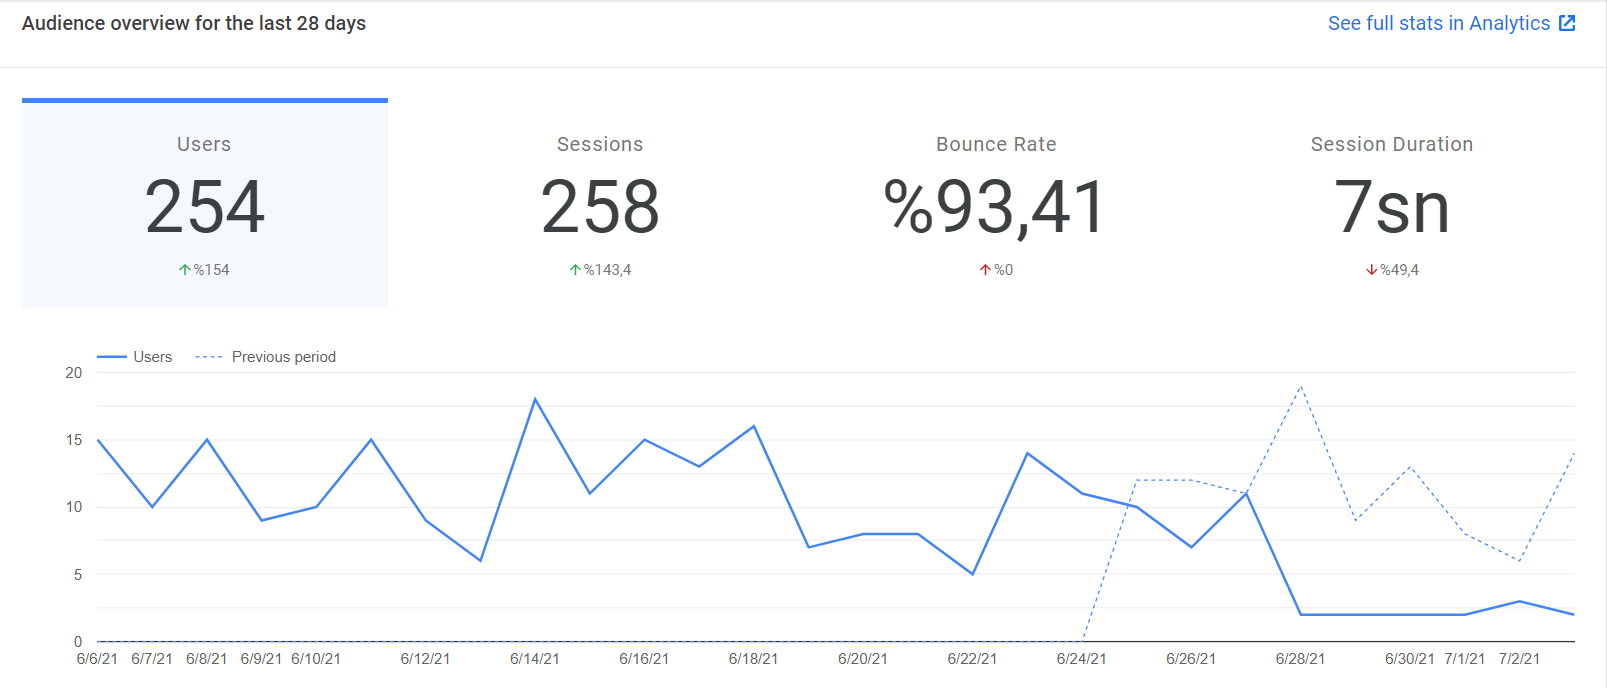This screenshot has width=1607, height=688.
Task: Click the session duration value 7sn
Action: tap(1392, 208)
